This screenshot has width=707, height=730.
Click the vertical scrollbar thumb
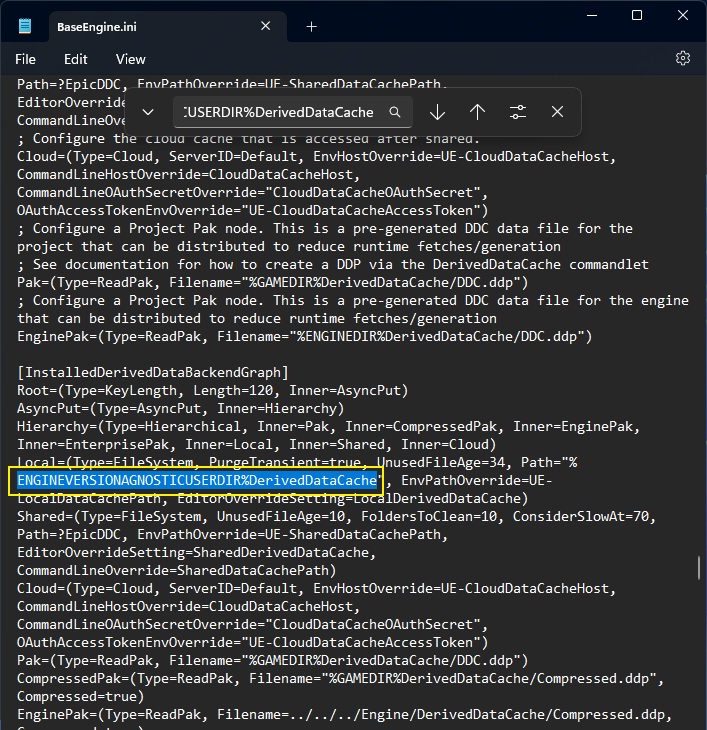(x=699, y=568)
